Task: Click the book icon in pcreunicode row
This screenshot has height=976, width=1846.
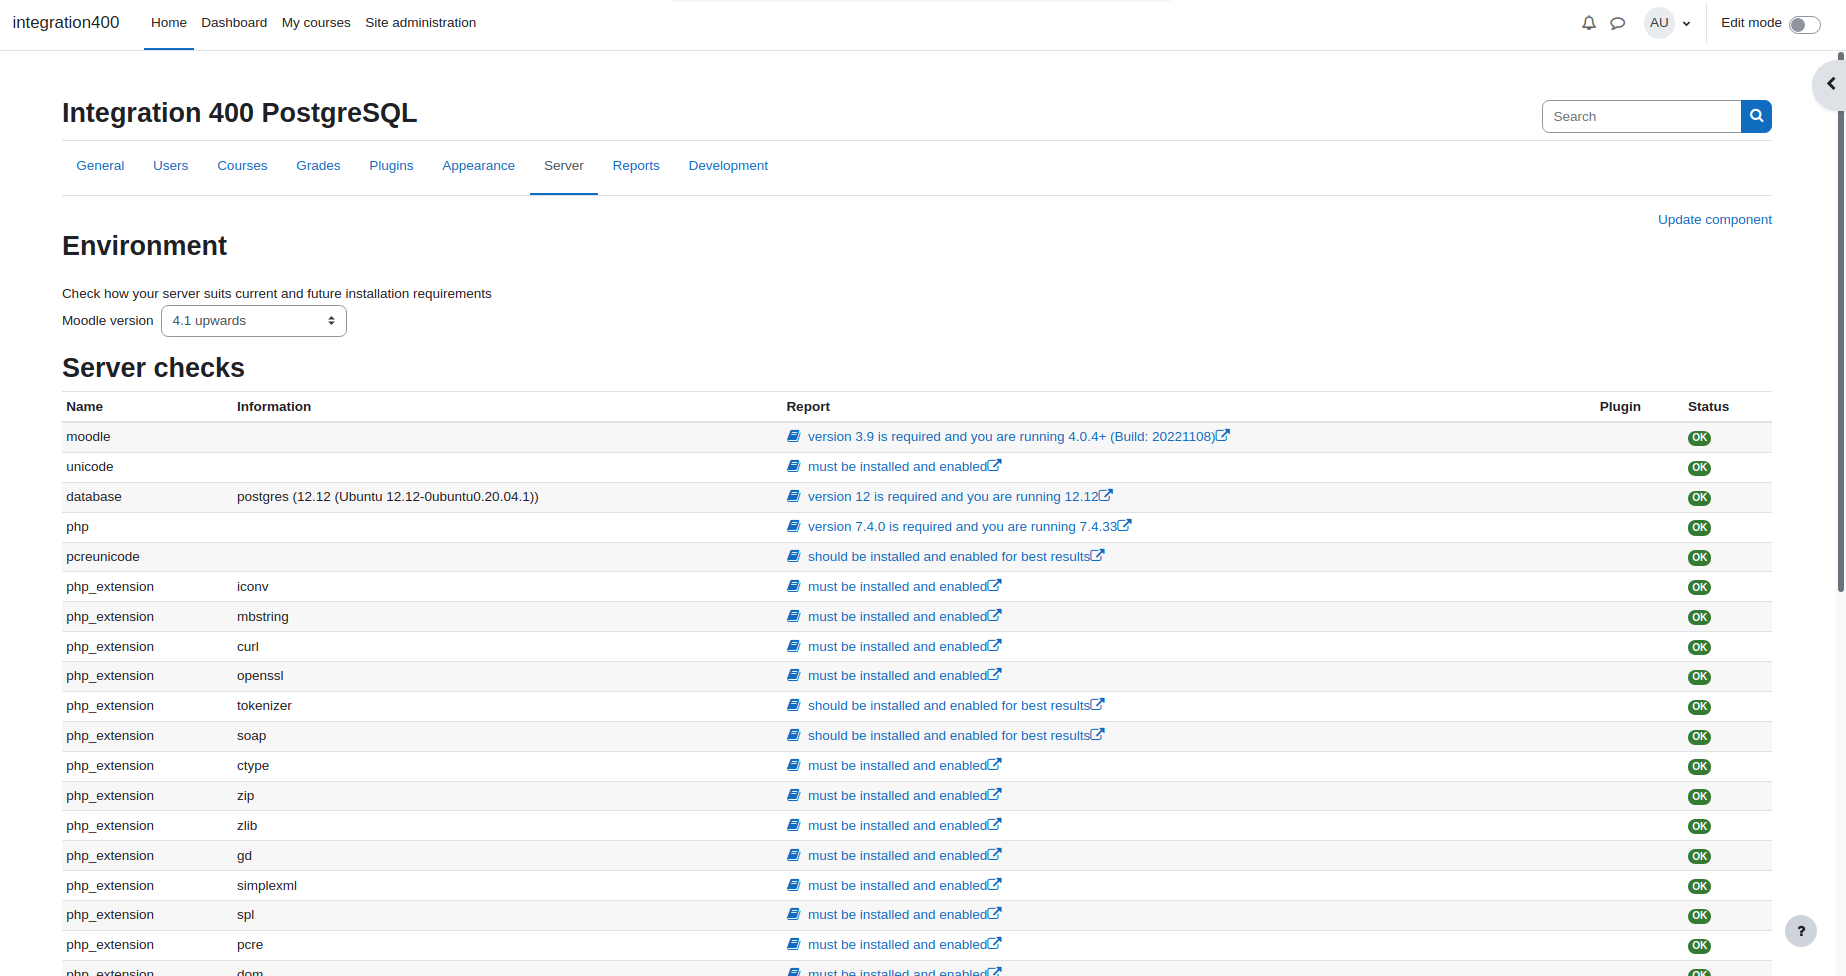Action: [793, 556]
